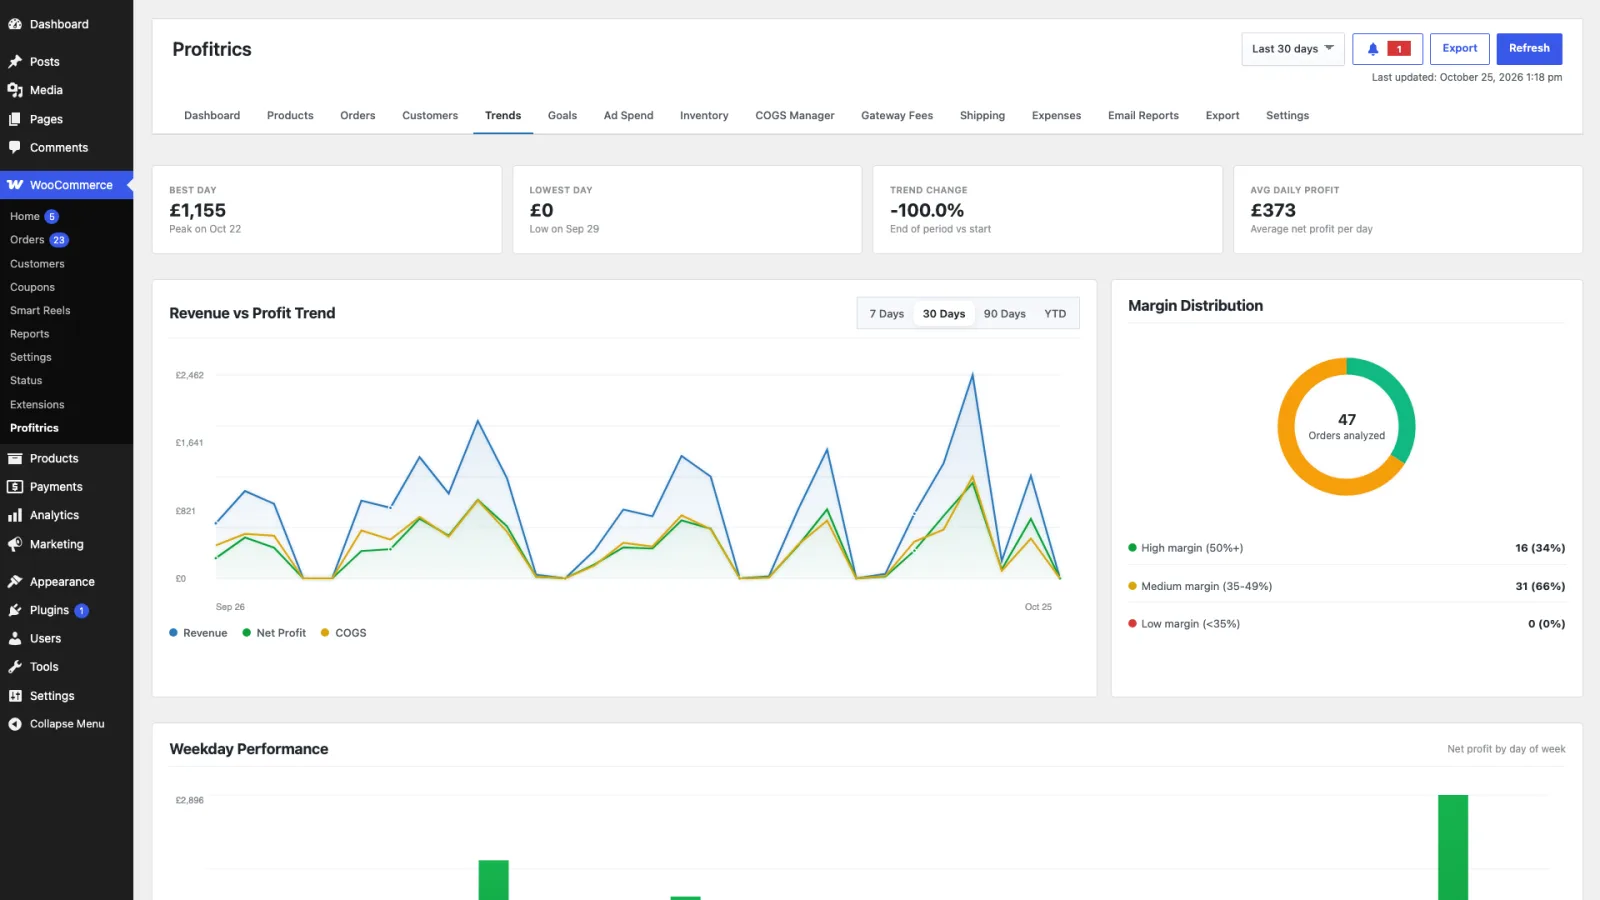Select the 30 Days range toggle
The height and width of the screenshot is (900, 1600).
[x=944, y=314]
